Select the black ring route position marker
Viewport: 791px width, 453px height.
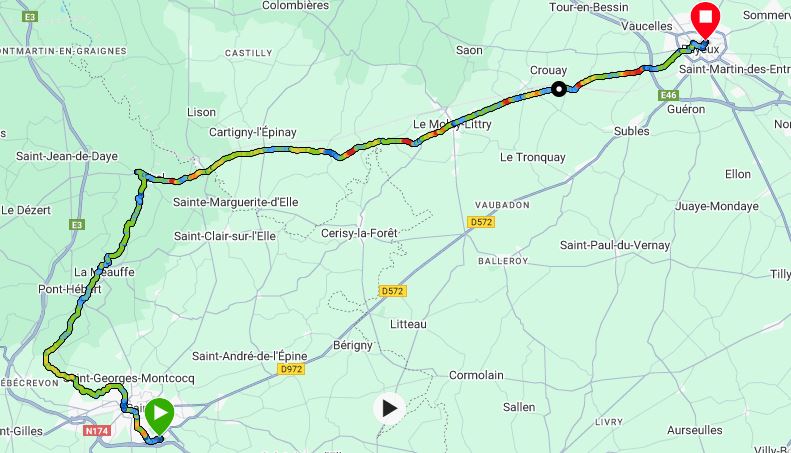point(558,89)
